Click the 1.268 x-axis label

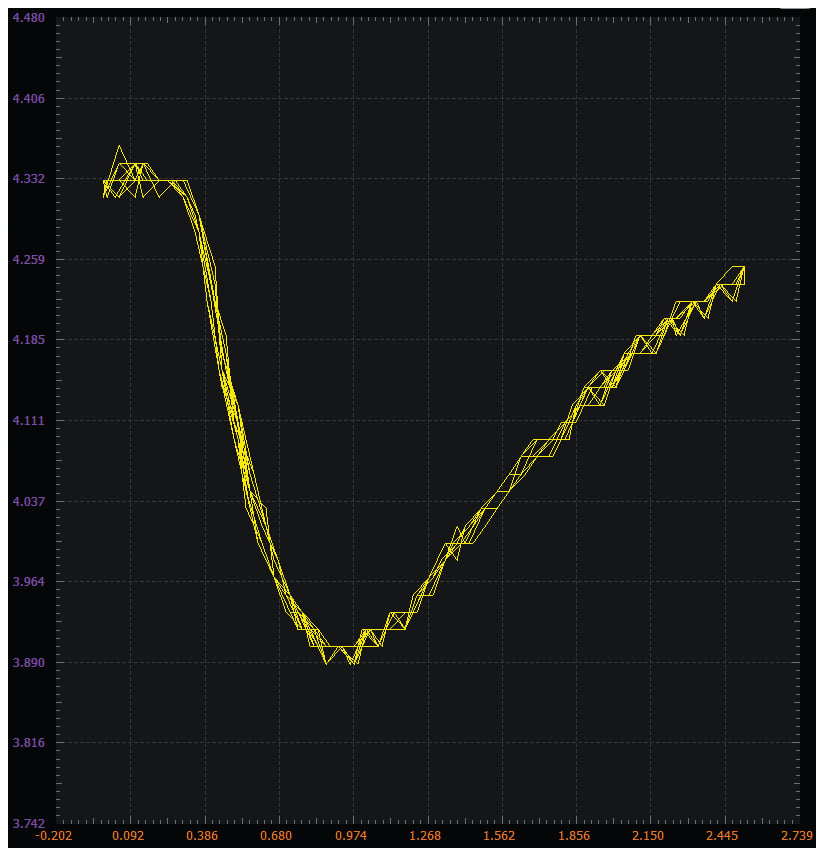click(425, 836)
